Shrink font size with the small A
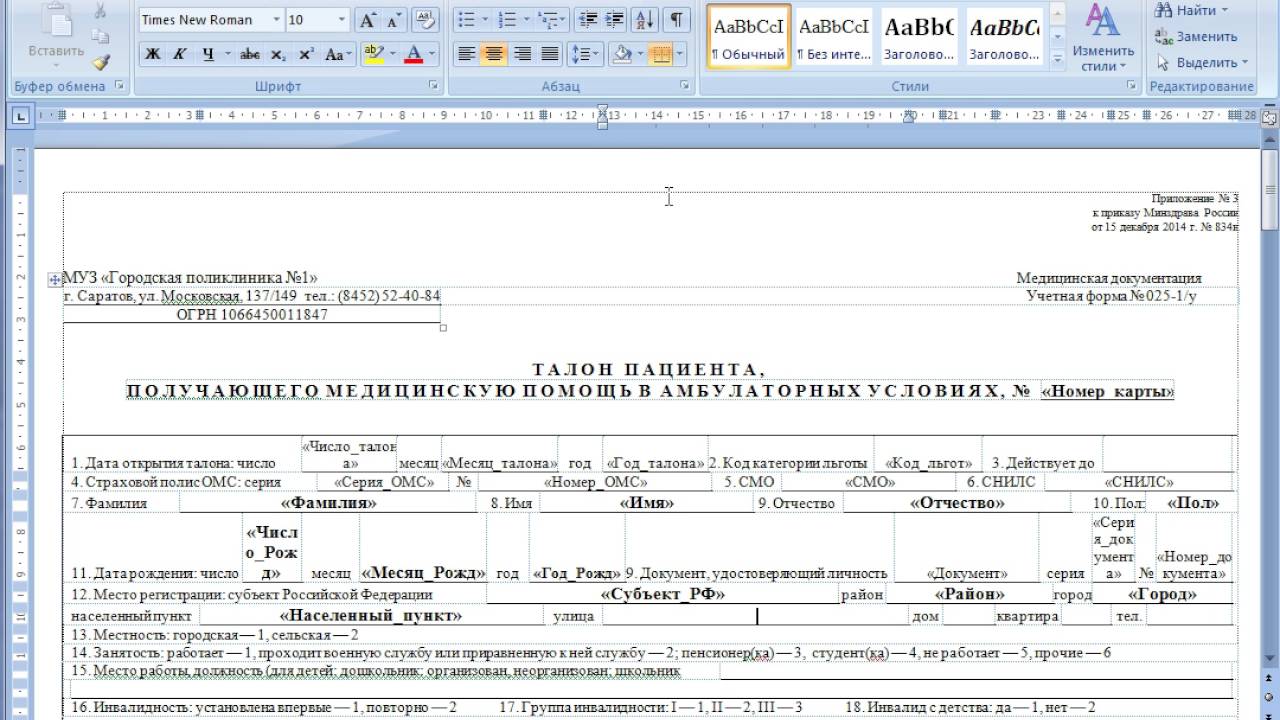This screenshot has height=720, width=1280. pyautogui.click(x=394, y=20)
